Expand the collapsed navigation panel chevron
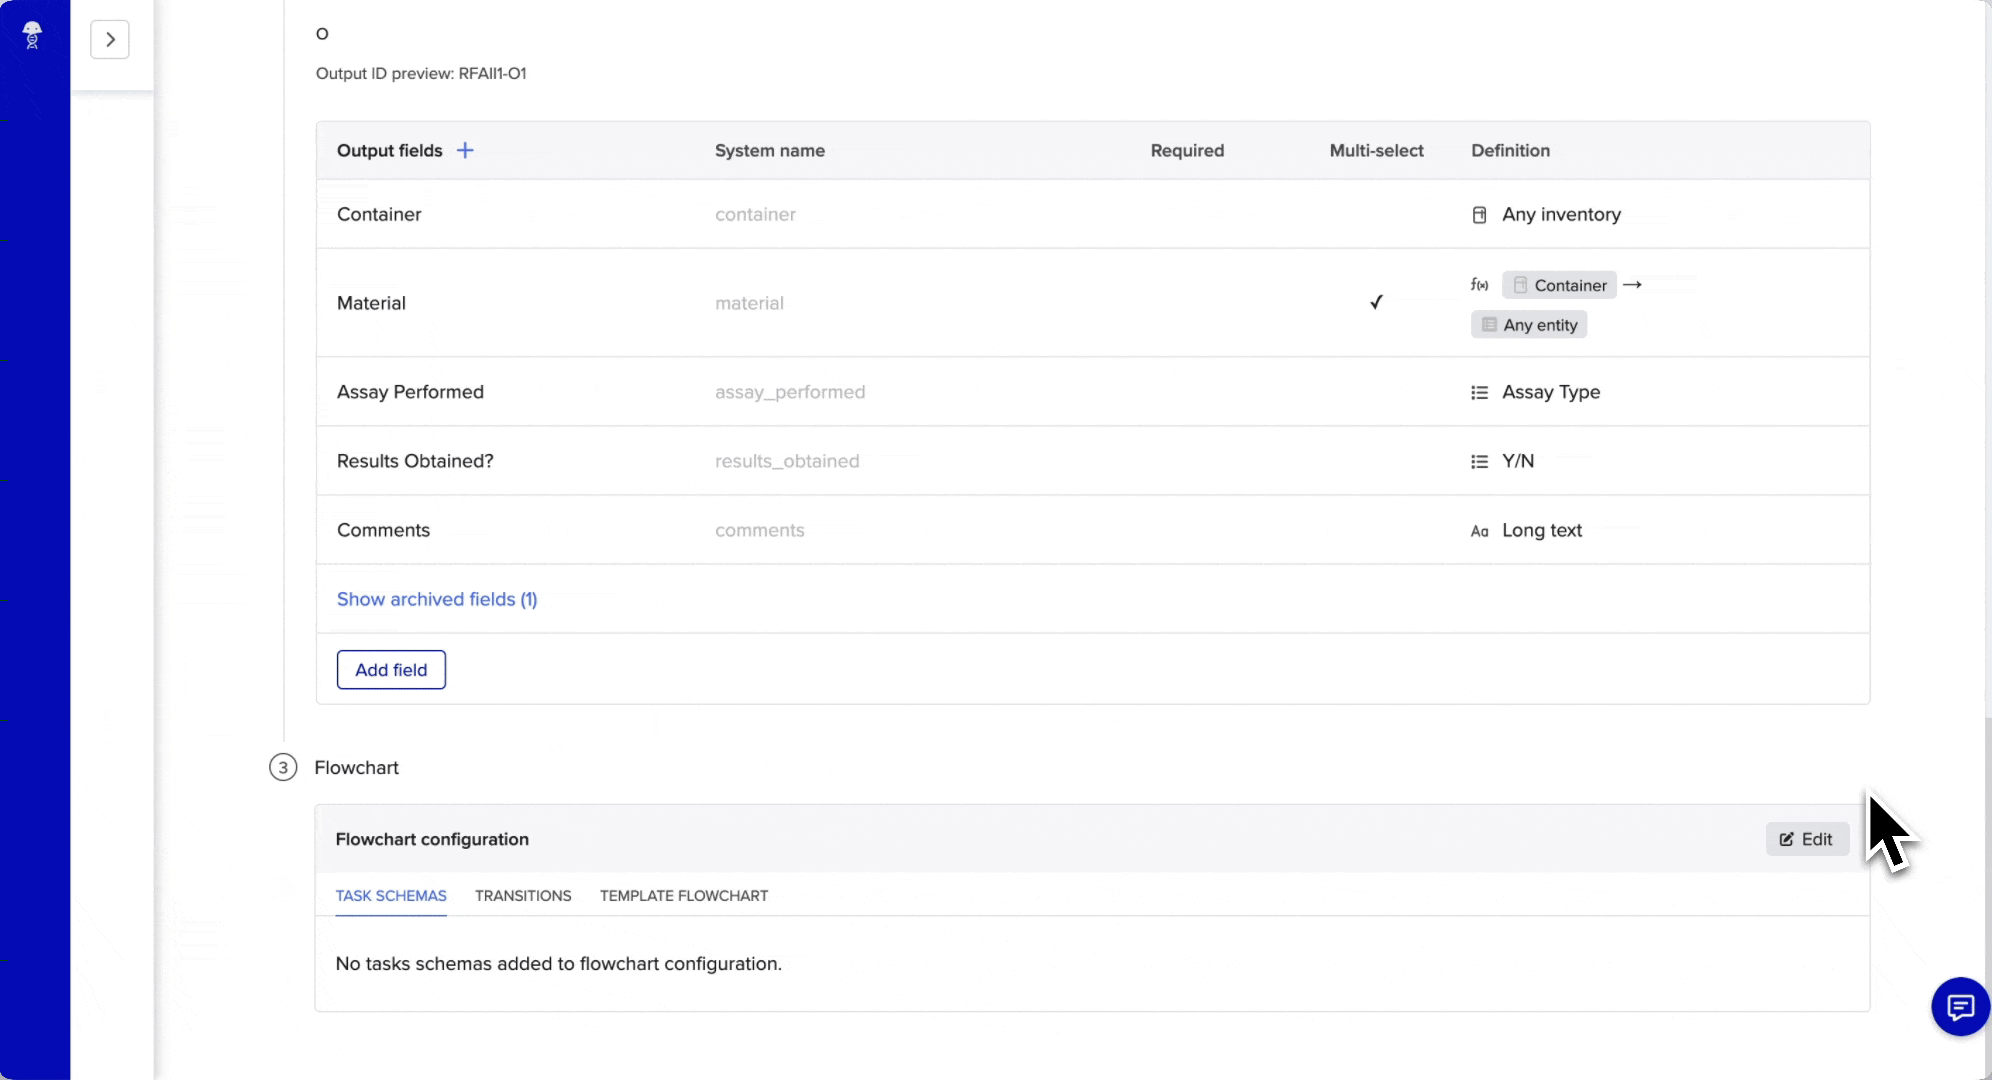Image resolution: width=1992 pixels, height=1080 pixels. [x=110, y=40]
